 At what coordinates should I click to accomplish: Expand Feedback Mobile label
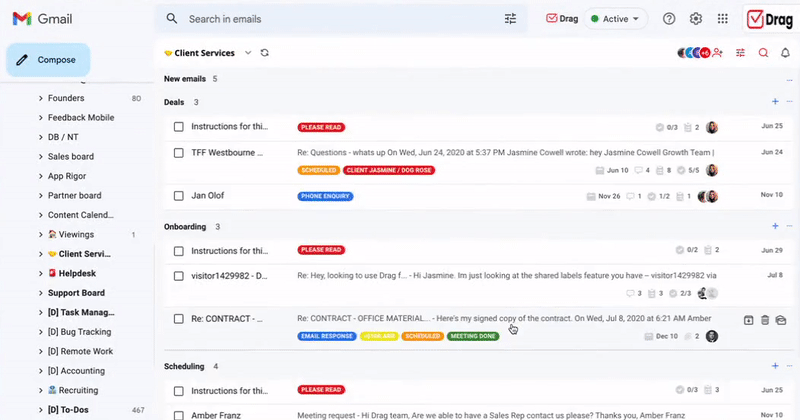[40, 117]
